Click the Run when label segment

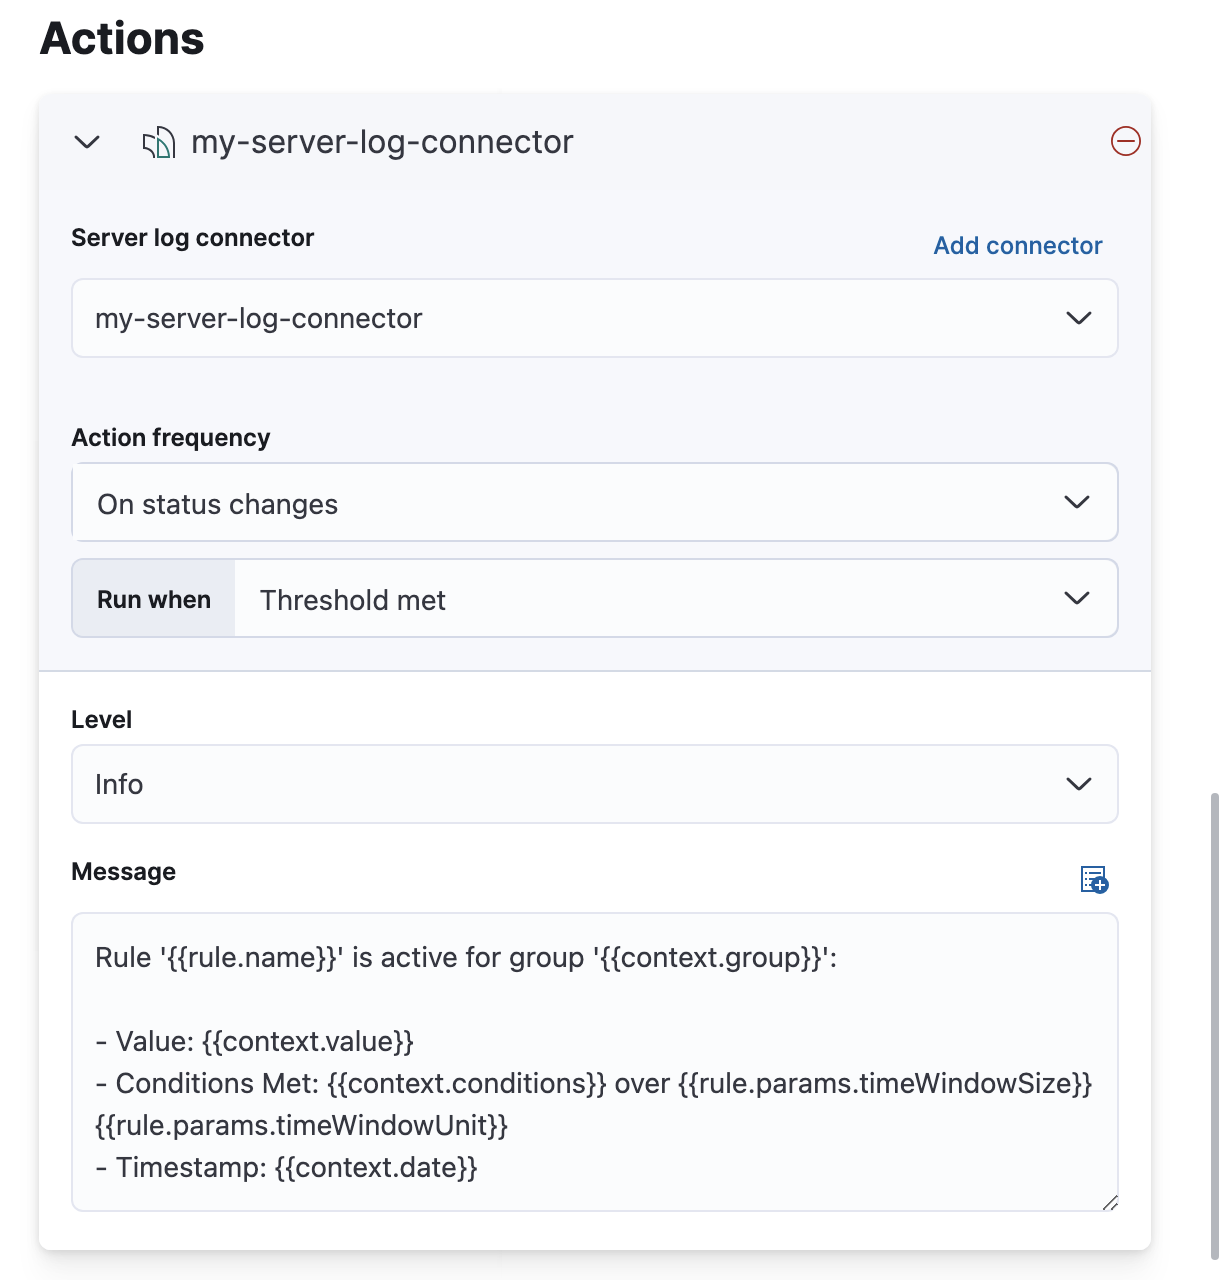coord(153,598)
